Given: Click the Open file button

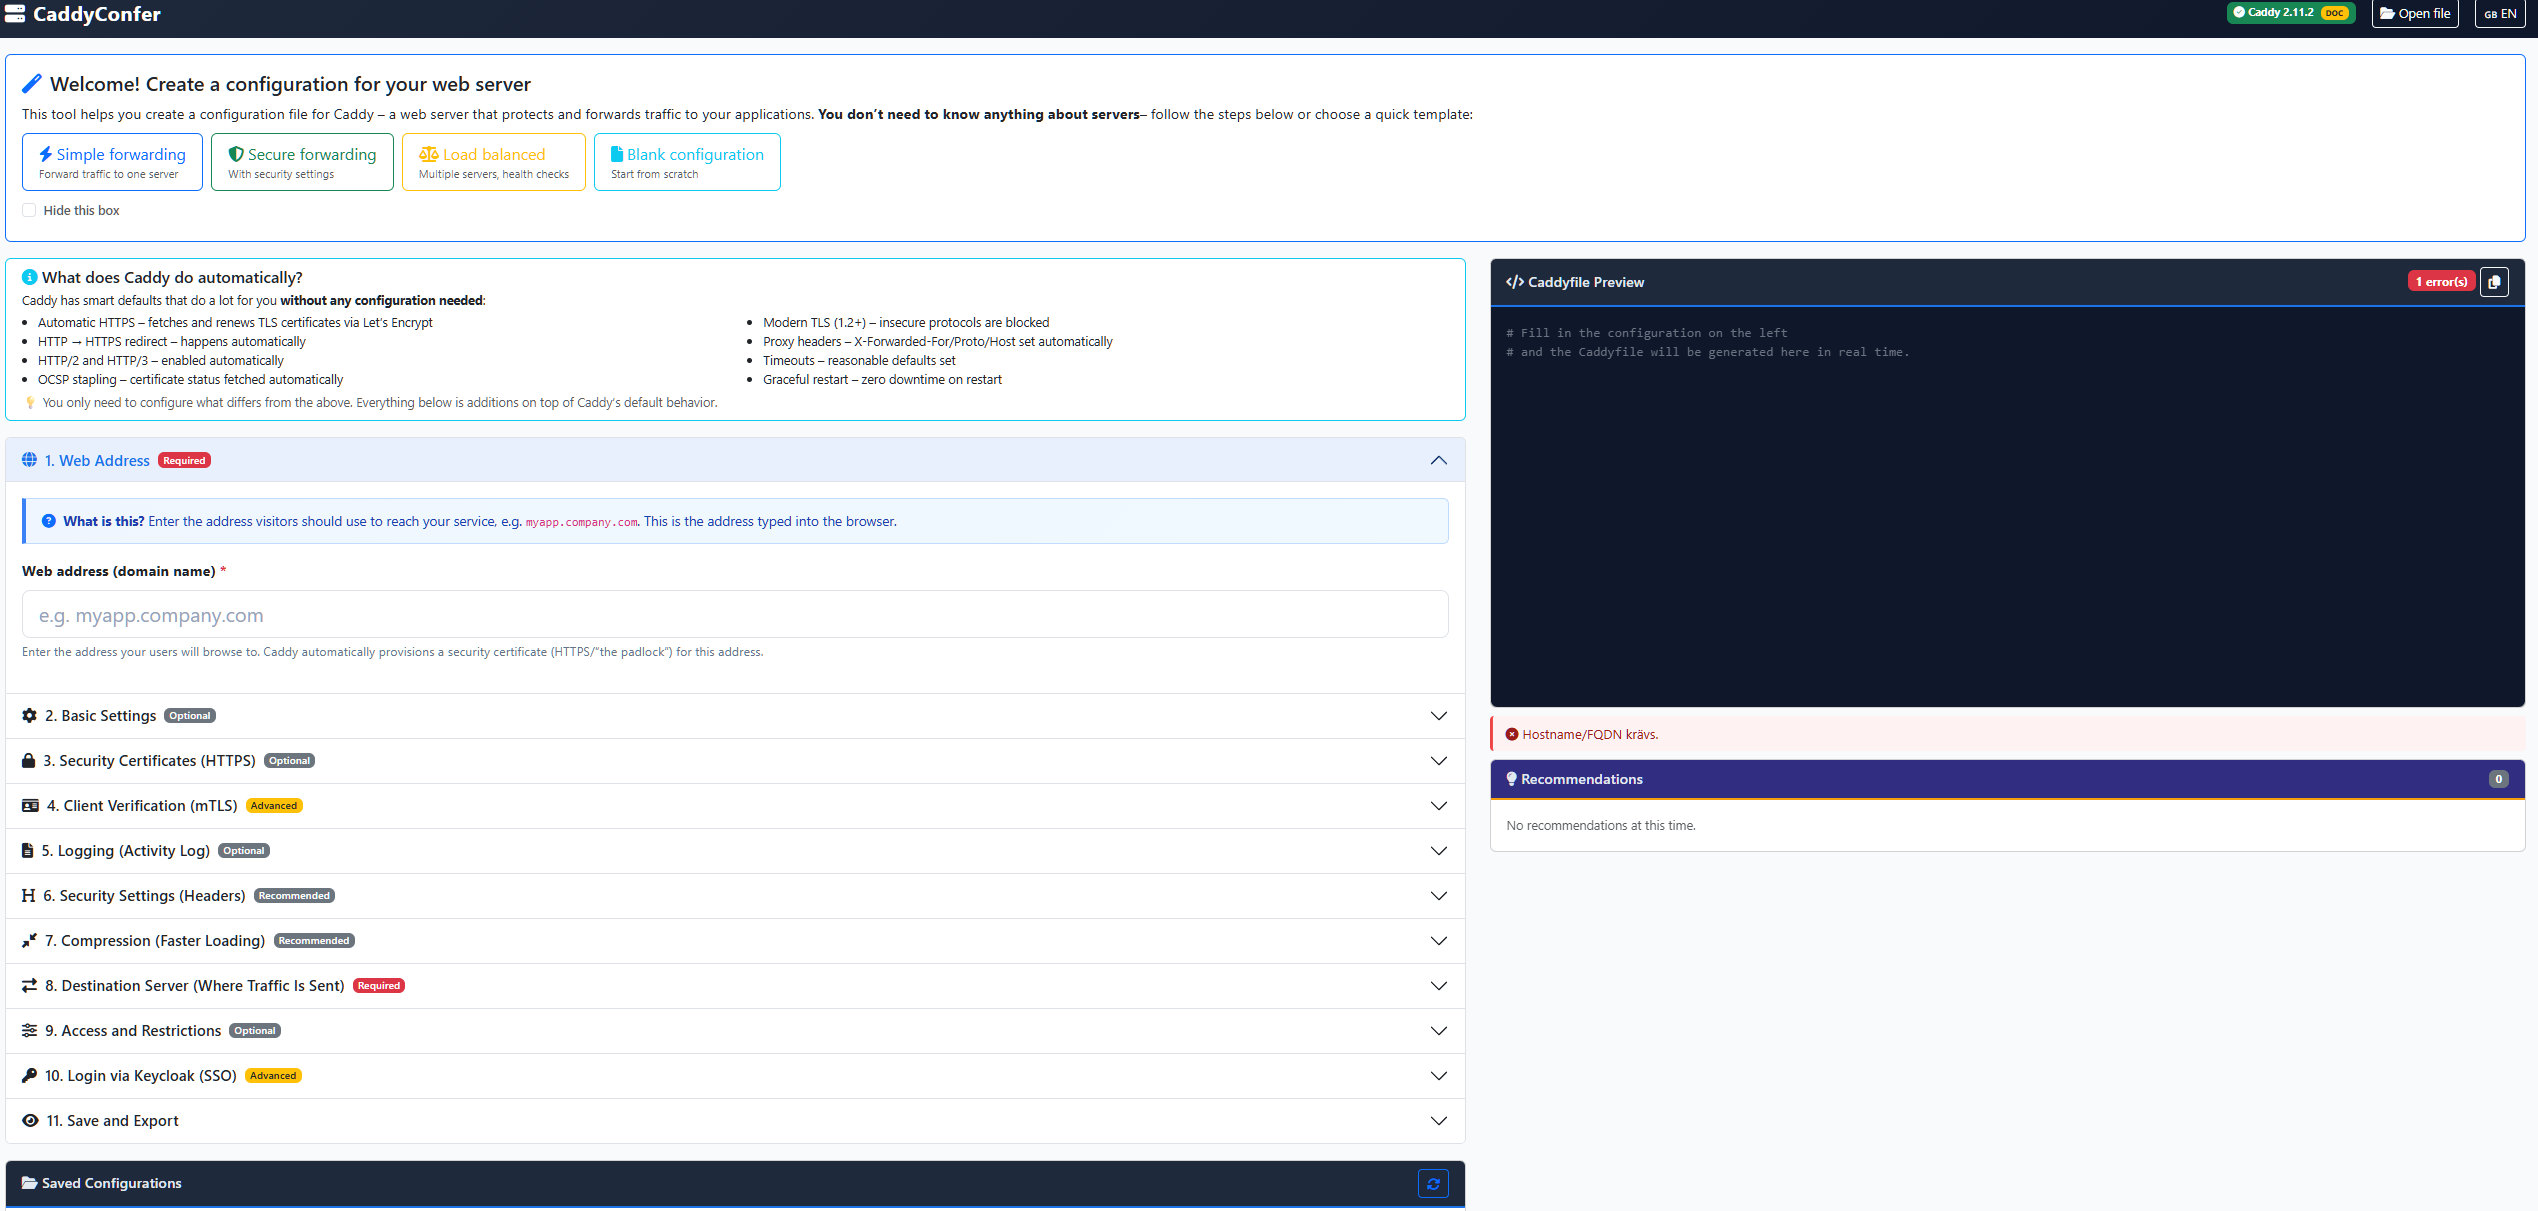Looking at the screenshot, I should pyautogui.click(x=2414, y=14).
